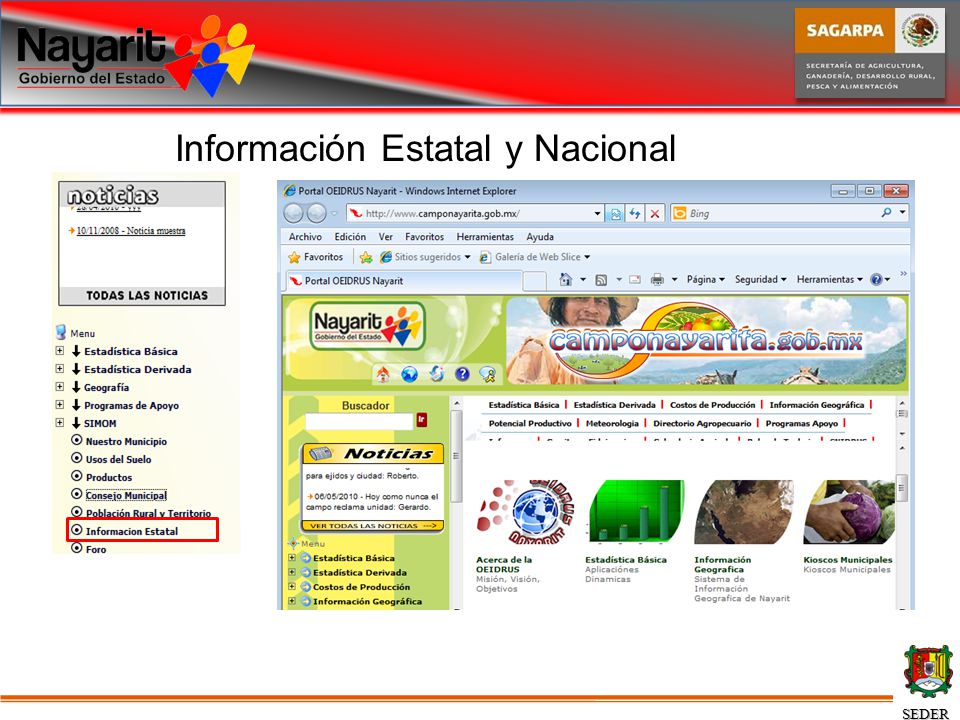960x720 pixels.
Task: Click the Acerca de la OEIDRUS globe thumbnail
Action: point(525,512)
